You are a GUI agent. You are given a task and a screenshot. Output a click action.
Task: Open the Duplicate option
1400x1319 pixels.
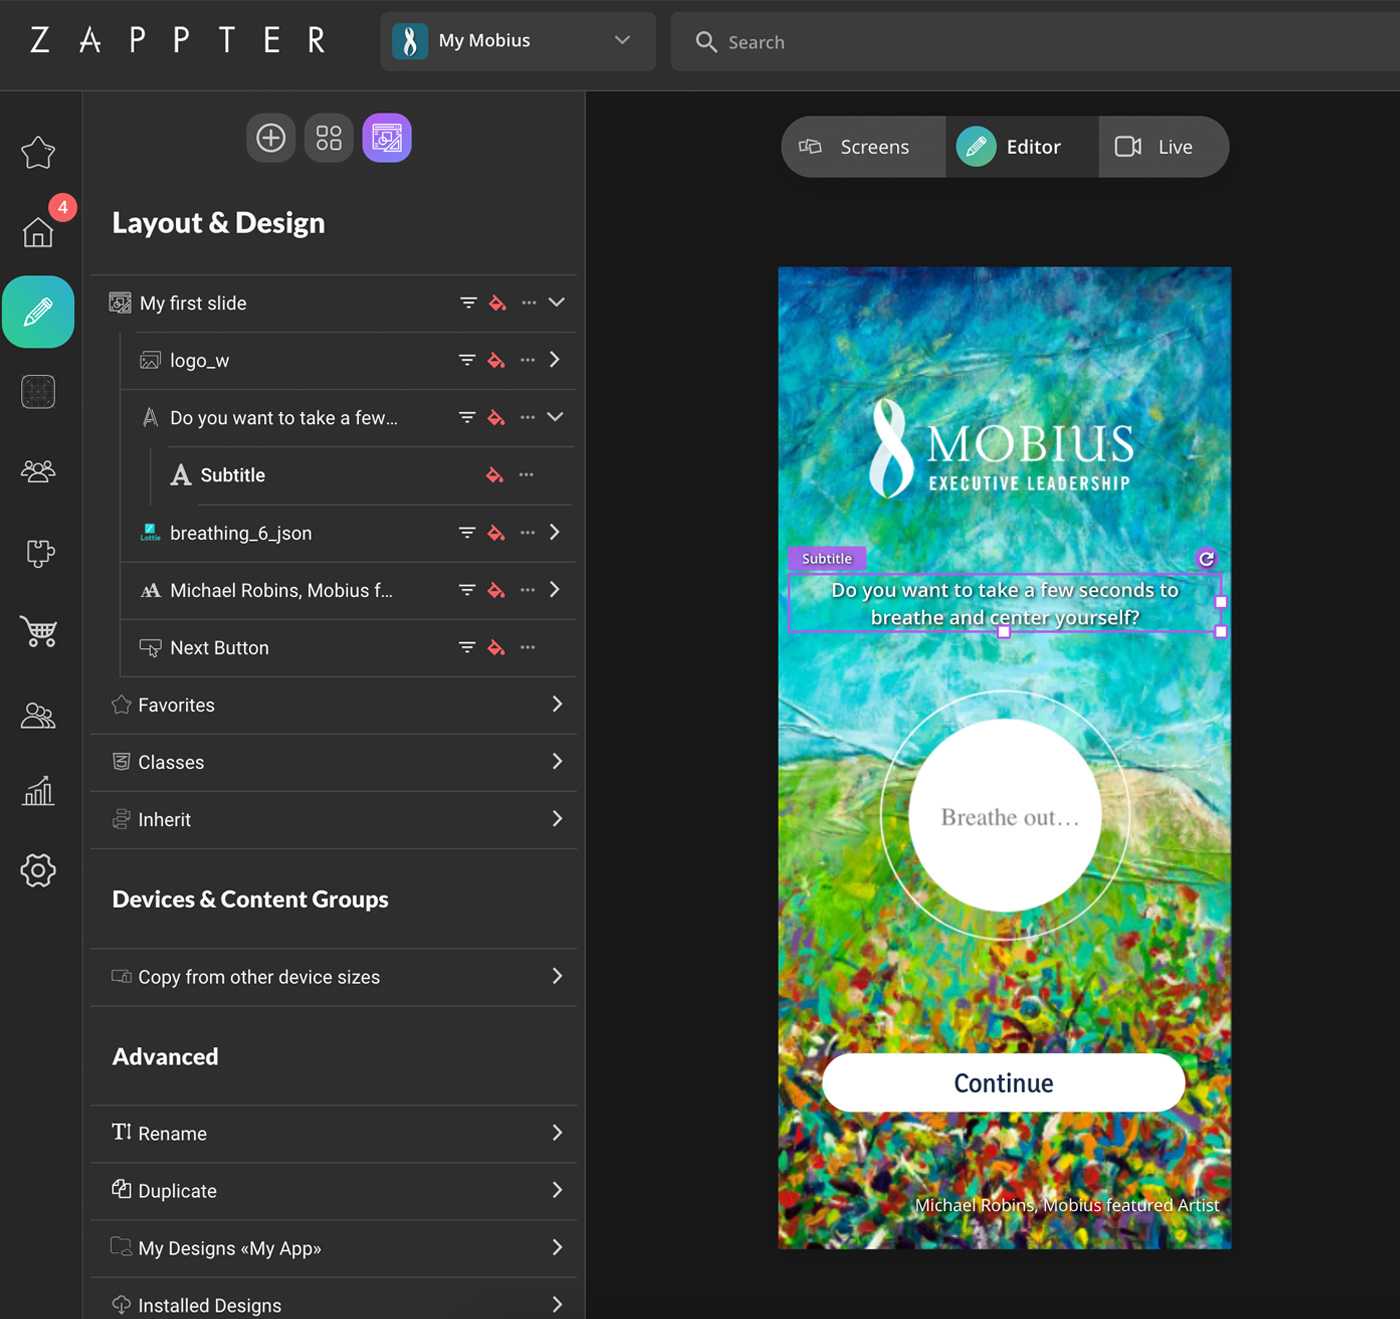[x=334, y=1191]
